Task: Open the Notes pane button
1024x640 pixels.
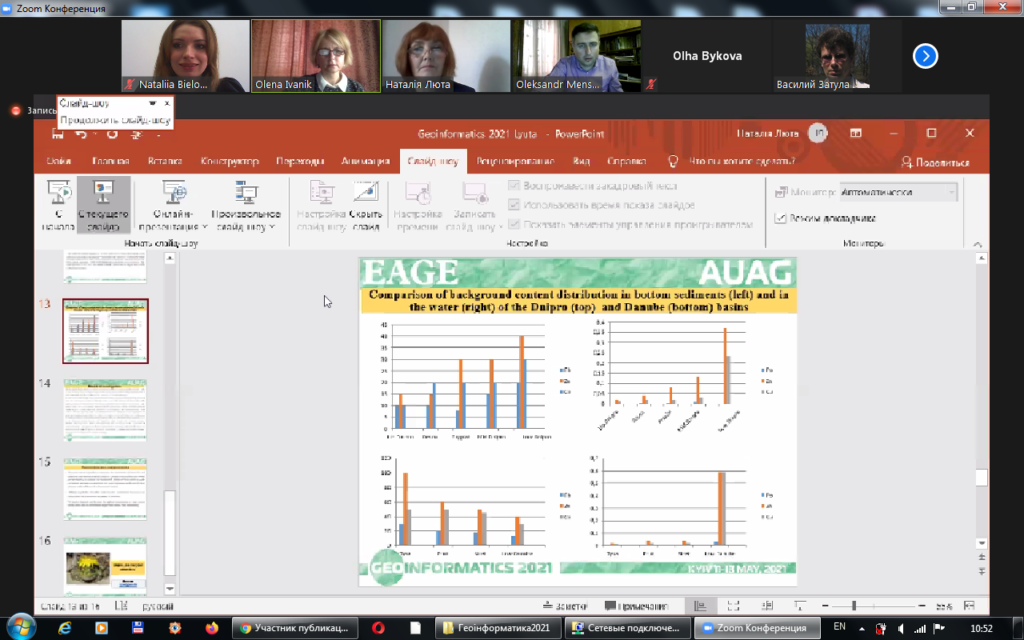Action: tap(565, 606)
